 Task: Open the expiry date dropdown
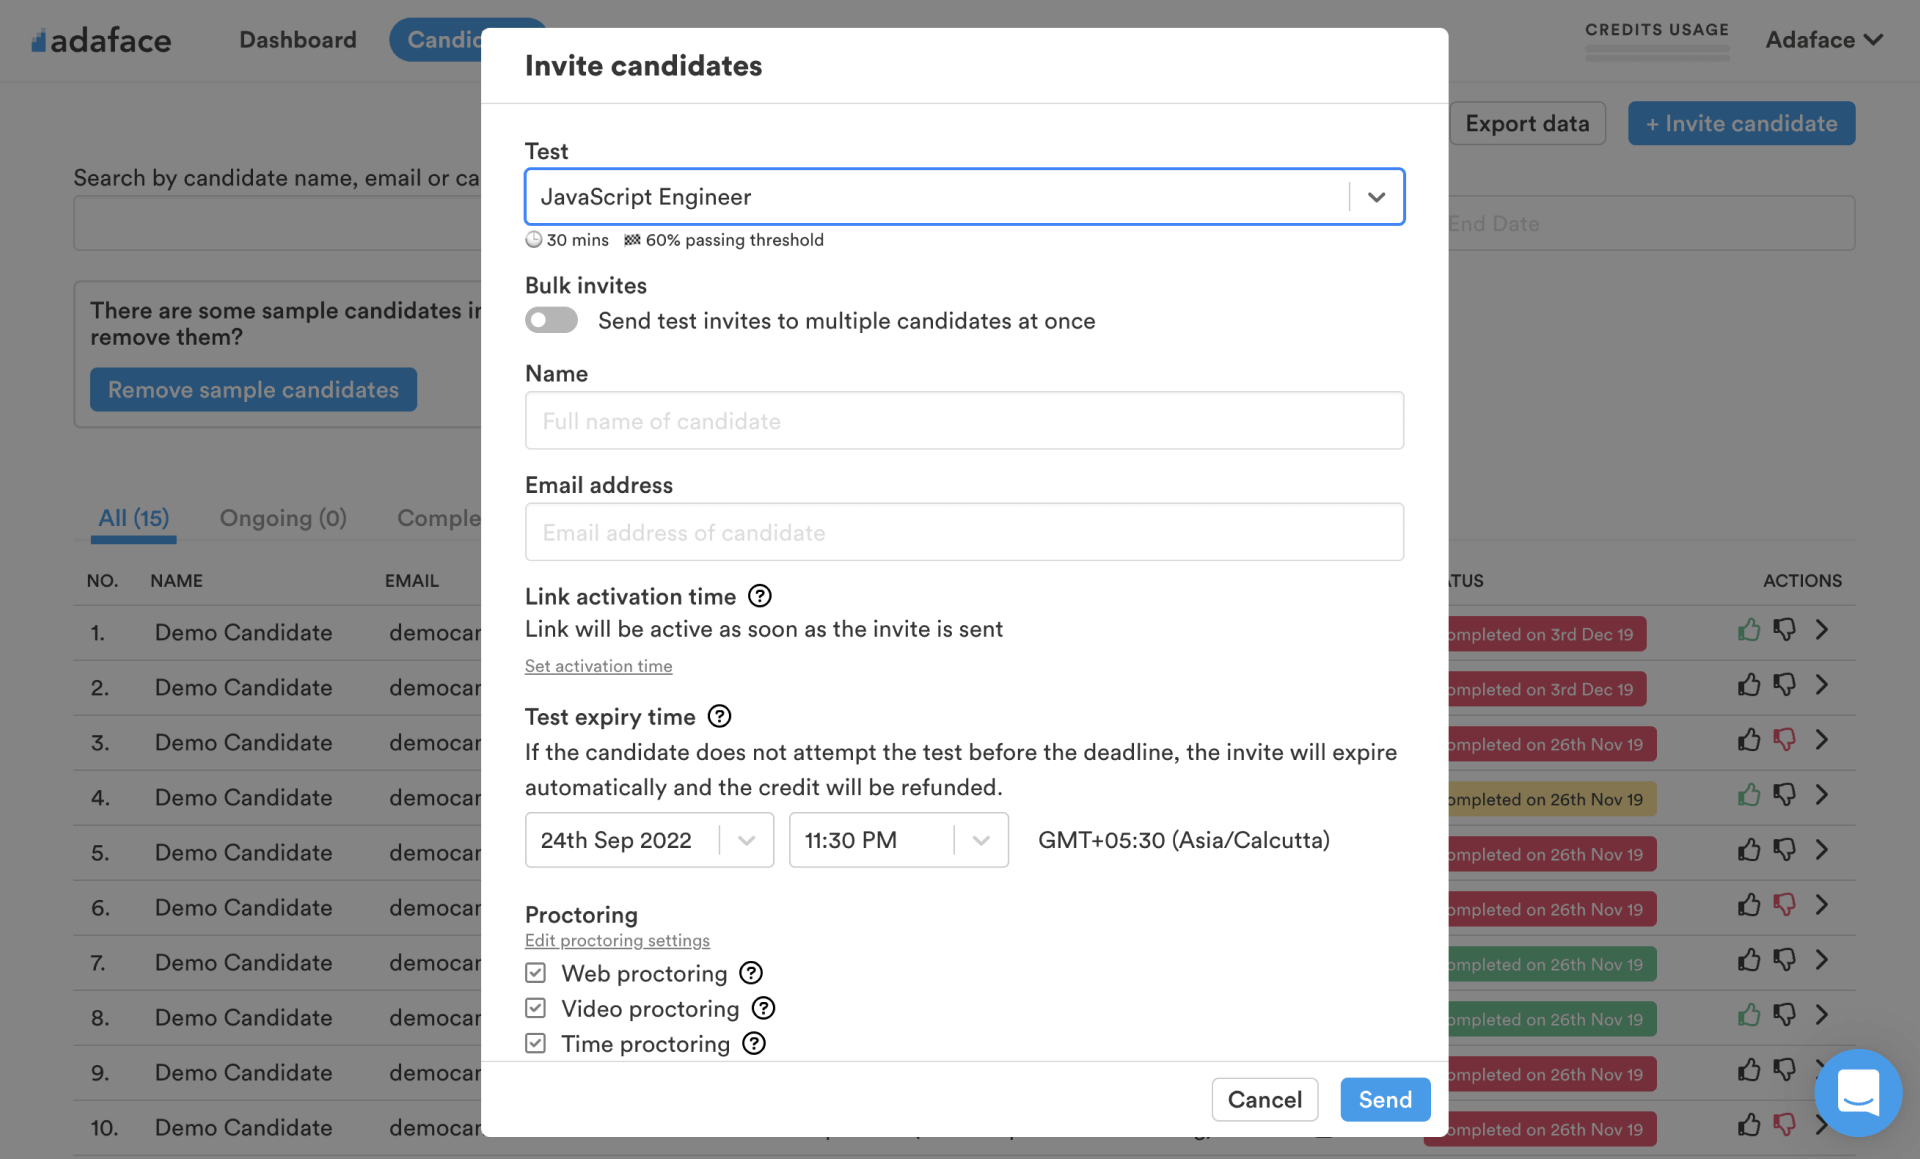tap(746, 840)
